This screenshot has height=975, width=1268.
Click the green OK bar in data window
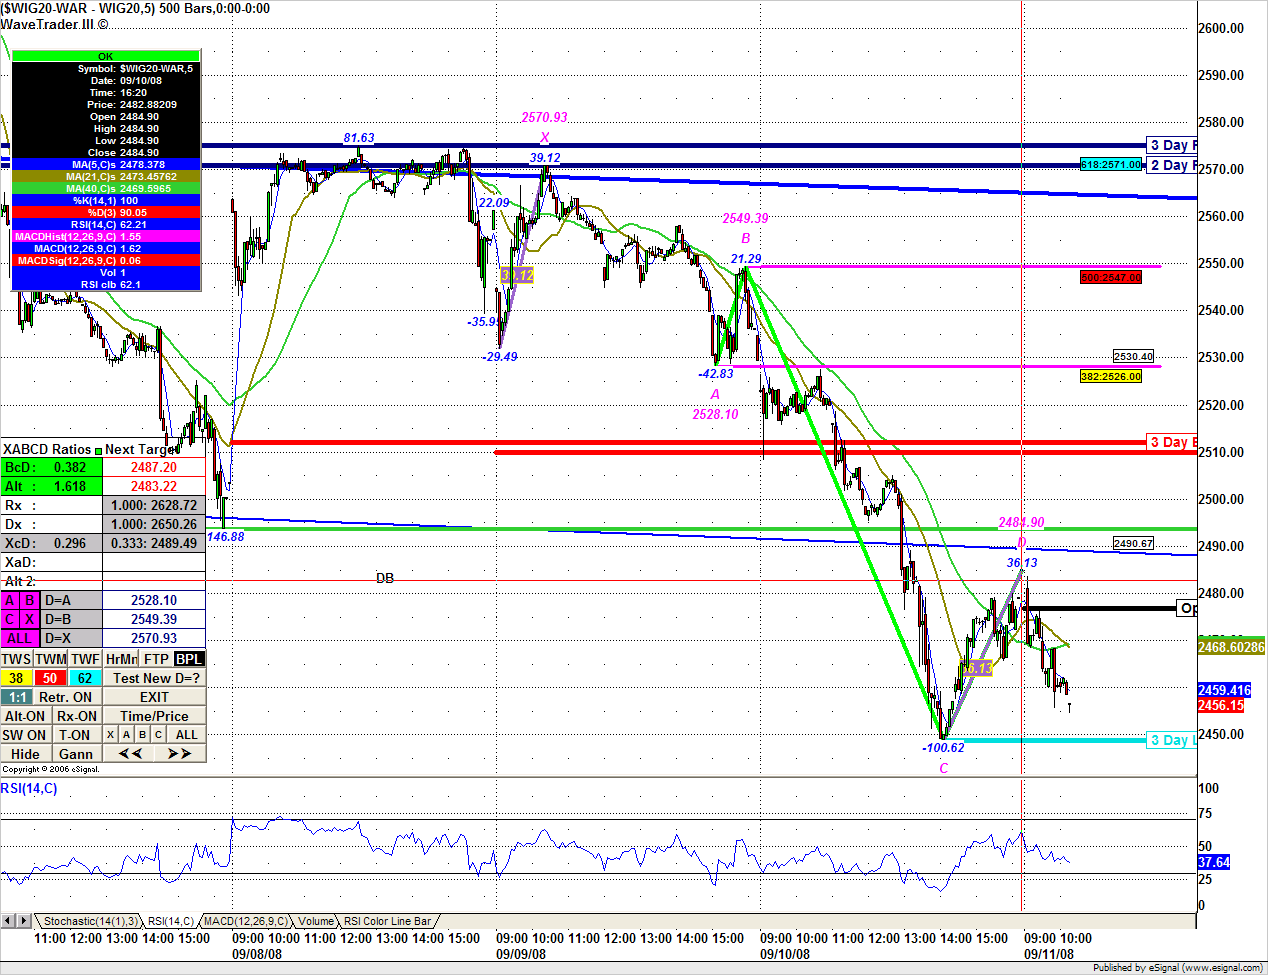tap(106, 57)
